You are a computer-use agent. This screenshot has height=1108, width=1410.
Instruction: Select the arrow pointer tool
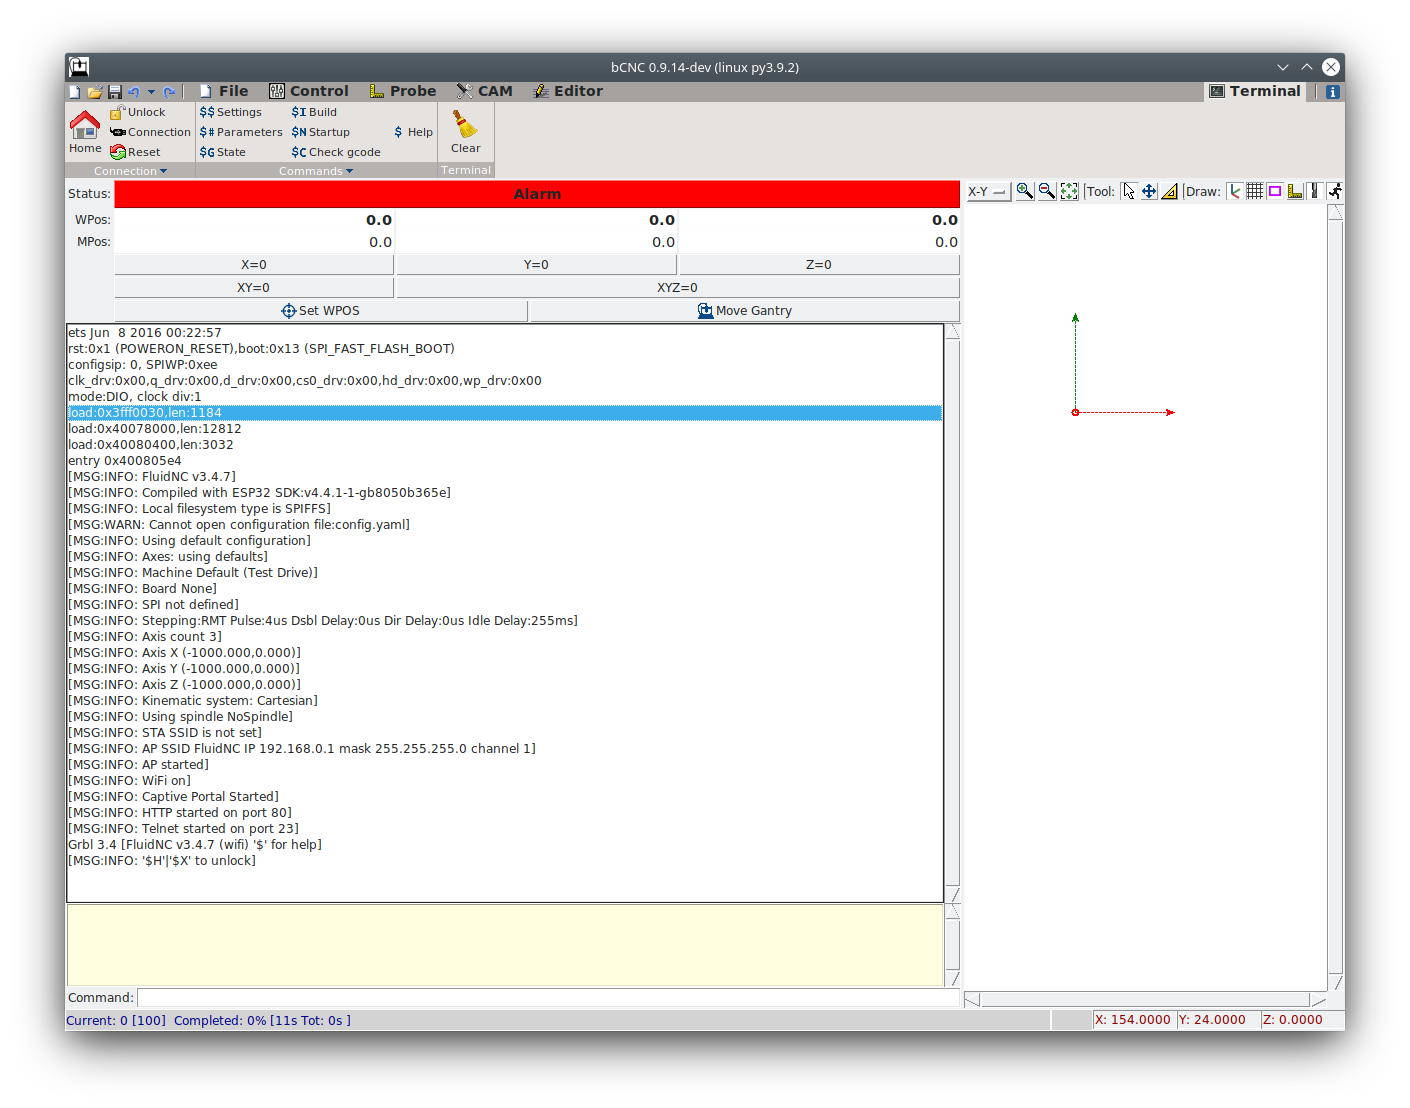pyautogui.click(x=1129, y=191)
